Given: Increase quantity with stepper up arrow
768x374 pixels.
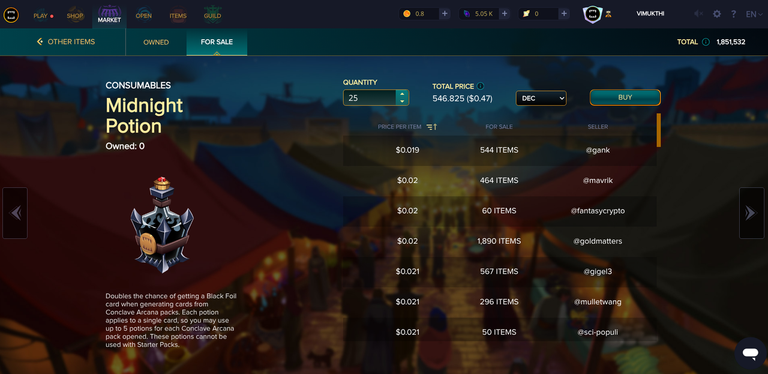Looking at the screenshot, I should pyautogui.click(x=402, y=94).
